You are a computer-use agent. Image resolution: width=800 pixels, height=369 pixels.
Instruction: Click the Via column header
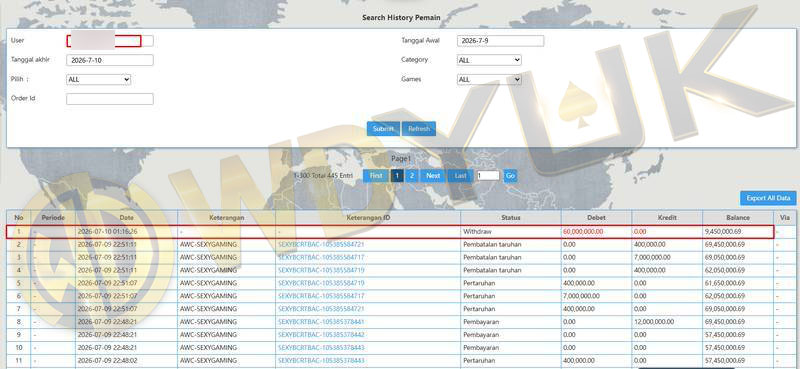[784, 217]
